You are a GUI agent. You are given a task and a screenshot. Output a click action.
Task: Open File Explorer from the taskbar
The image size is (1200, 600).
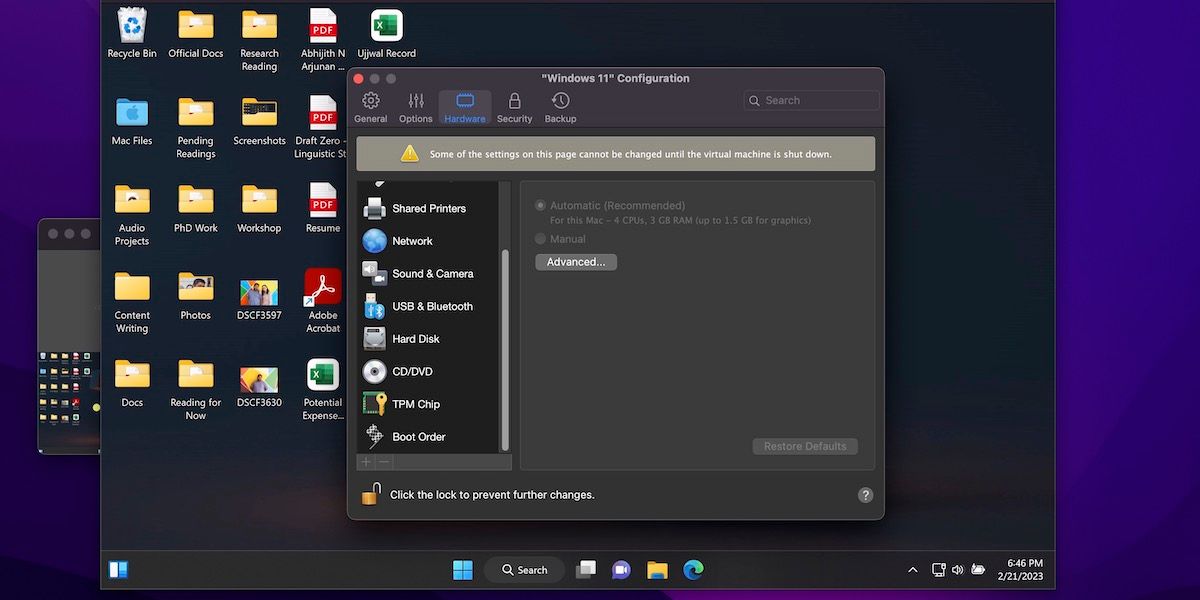point(657,570)
